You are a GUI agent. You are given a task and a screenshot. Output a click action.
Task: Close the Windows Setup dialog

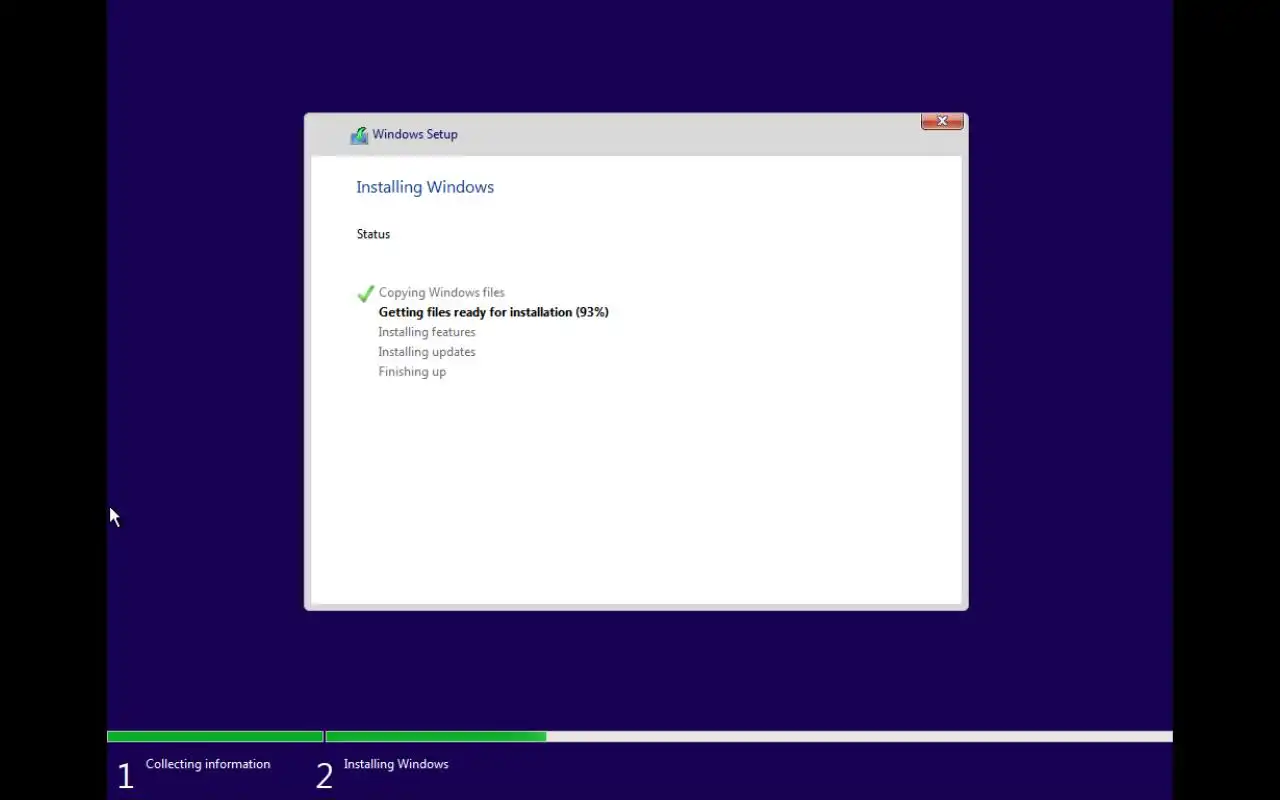coord(942,121)
